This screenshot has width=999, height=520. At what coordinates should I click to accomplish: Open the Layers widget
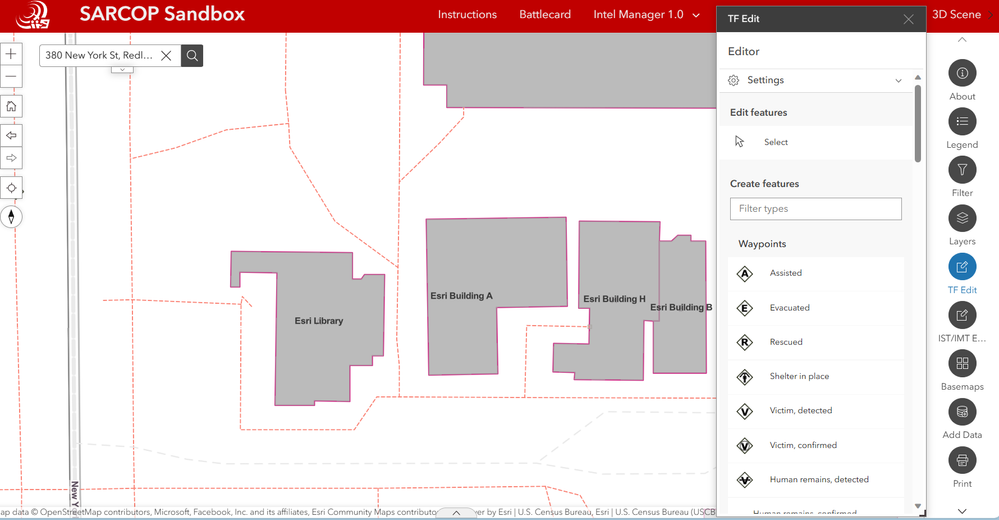click(x=962, y=219)
